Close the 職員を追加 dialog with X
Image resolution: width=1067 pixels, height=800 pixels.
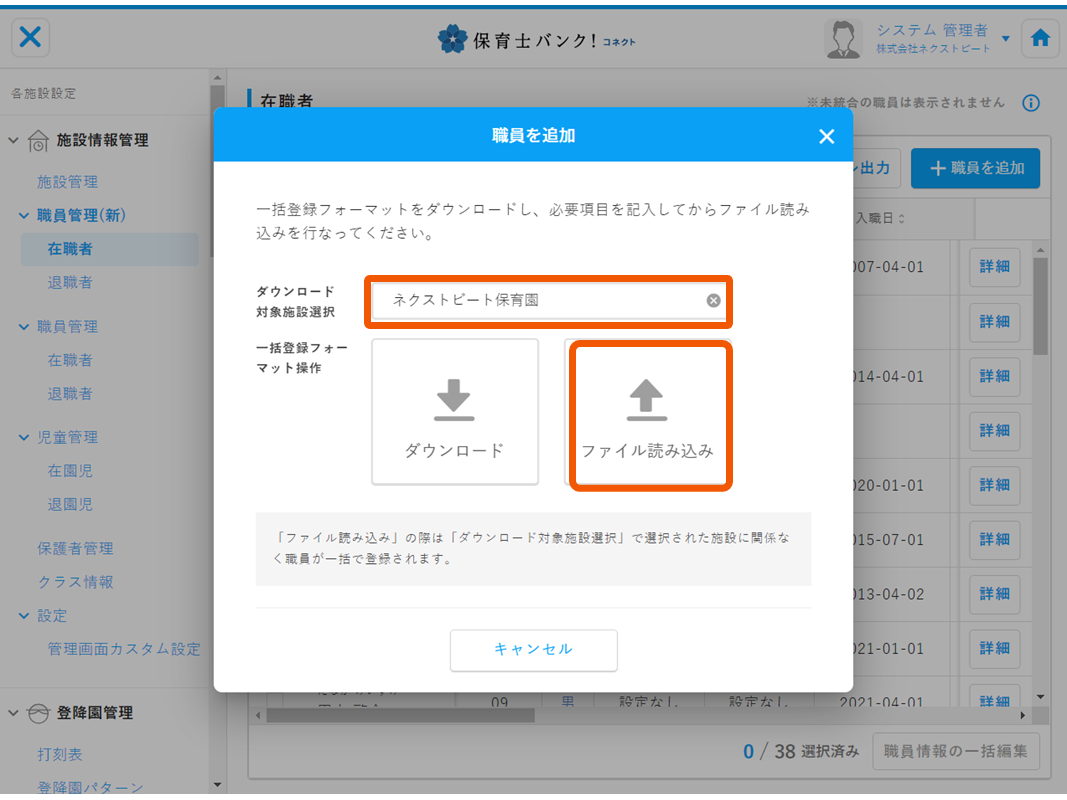click(826, 136)
